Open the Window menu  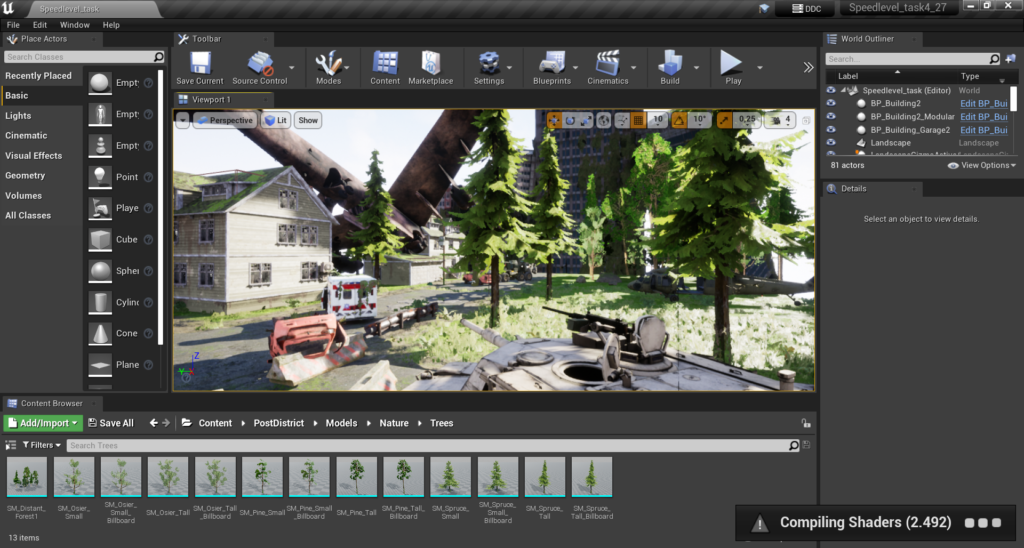(x=74, y=24)
